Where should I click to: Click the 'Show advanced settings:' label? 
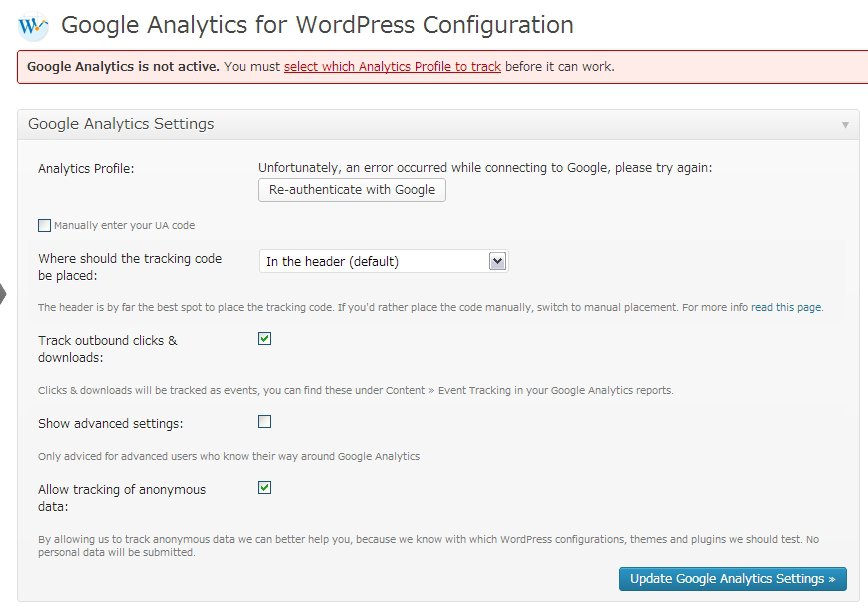tap(111, 423)
